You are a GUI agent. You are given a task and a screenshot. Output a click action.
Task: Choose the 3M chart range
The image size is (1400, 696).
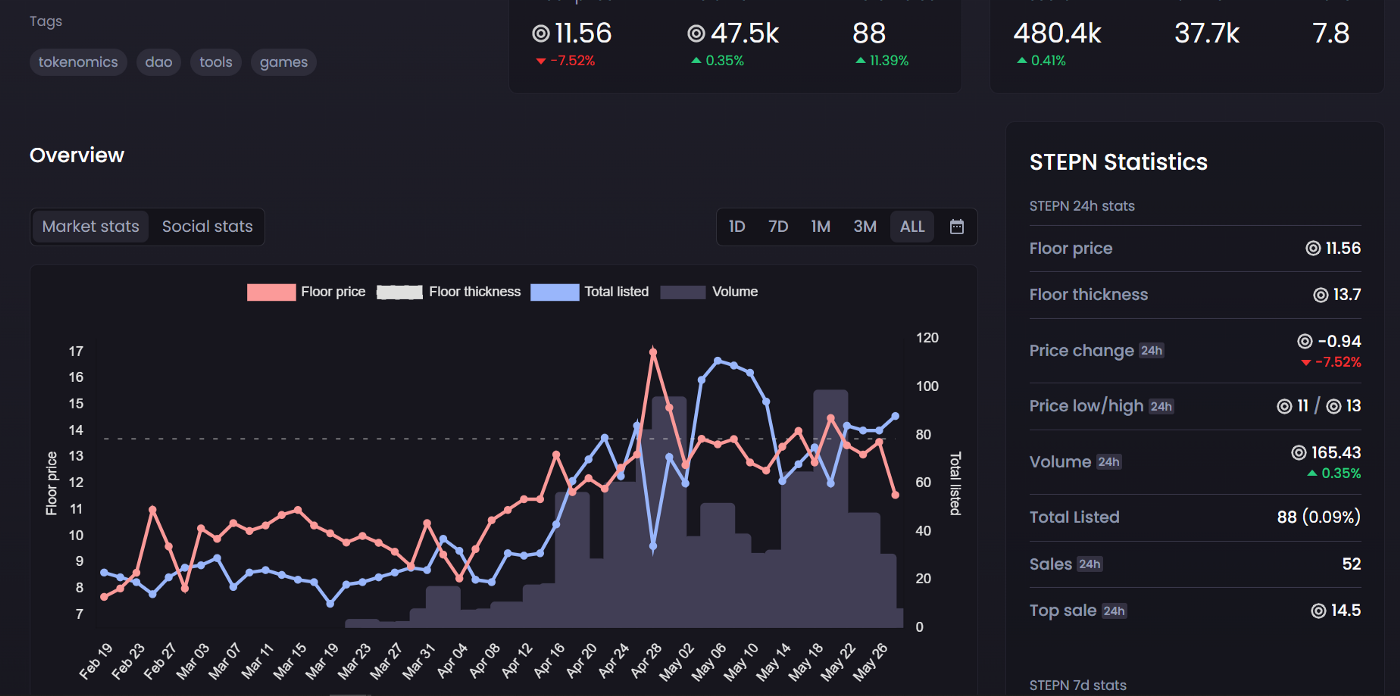865,226
